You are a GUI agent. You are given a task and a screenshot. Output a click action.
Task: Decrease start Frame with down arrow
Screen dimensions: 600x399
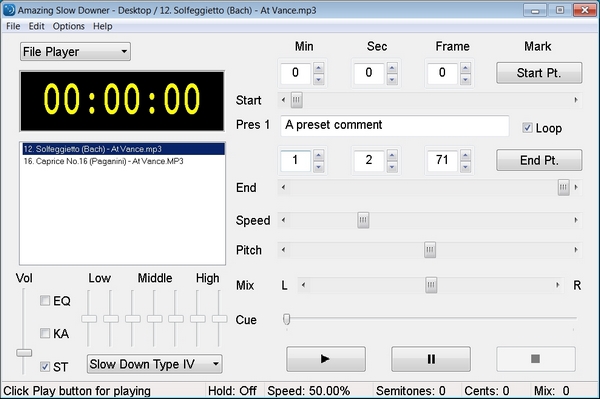click(465, 79)
